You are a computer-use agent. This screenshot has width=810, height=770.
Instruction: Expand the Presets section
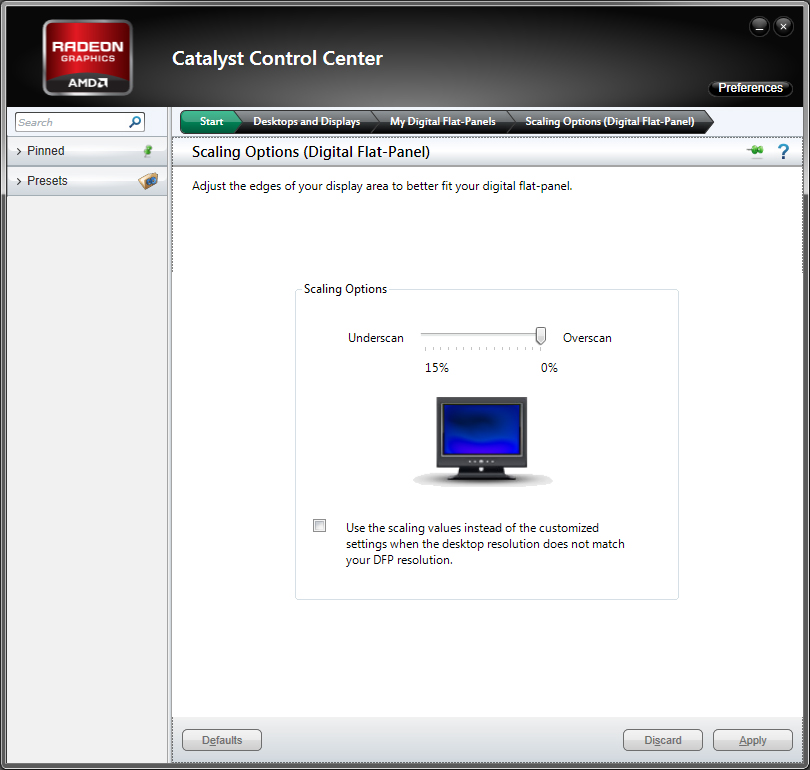click(x=87, y=181)
